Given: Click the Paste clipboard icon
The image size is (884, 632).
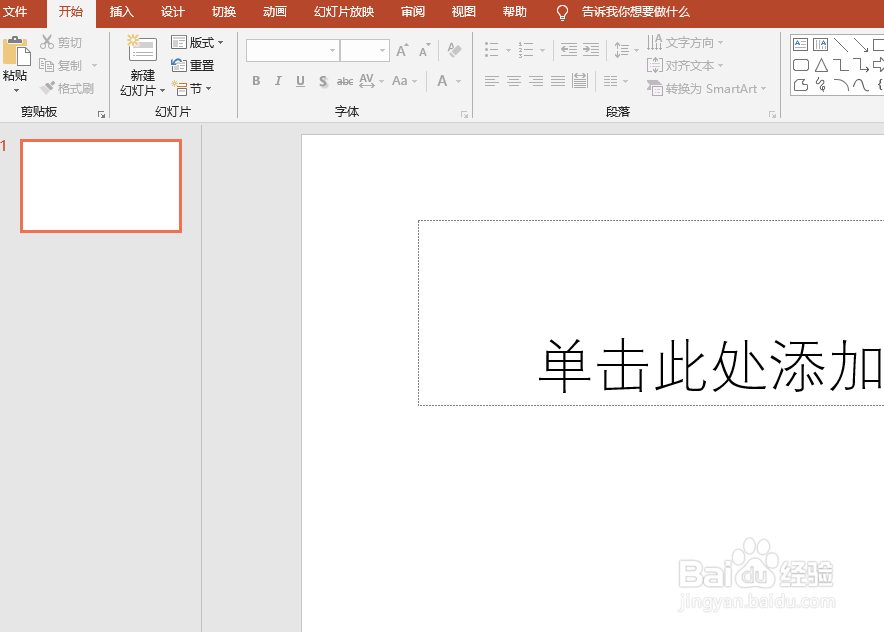Looking at the screenshot, I should 16,52.
